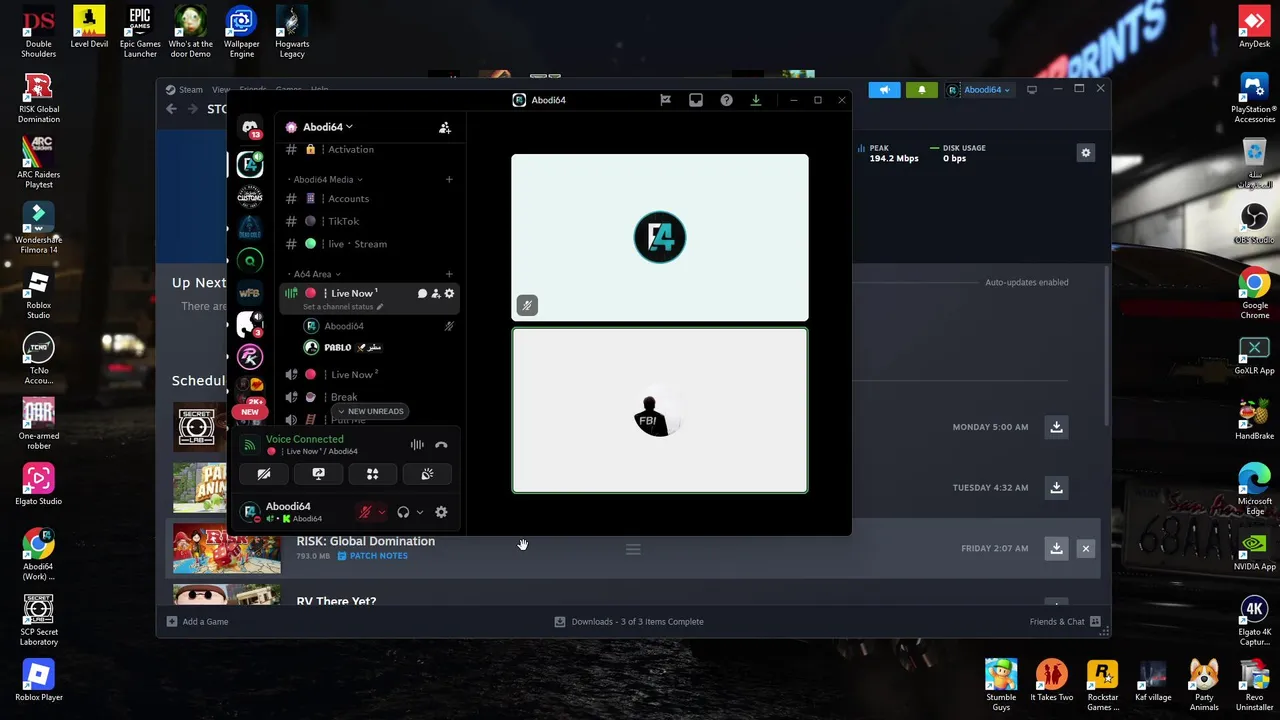1280x720 pixels.
Task: Click Steam announcements megaphone button
Action: [x=884, y=90]
